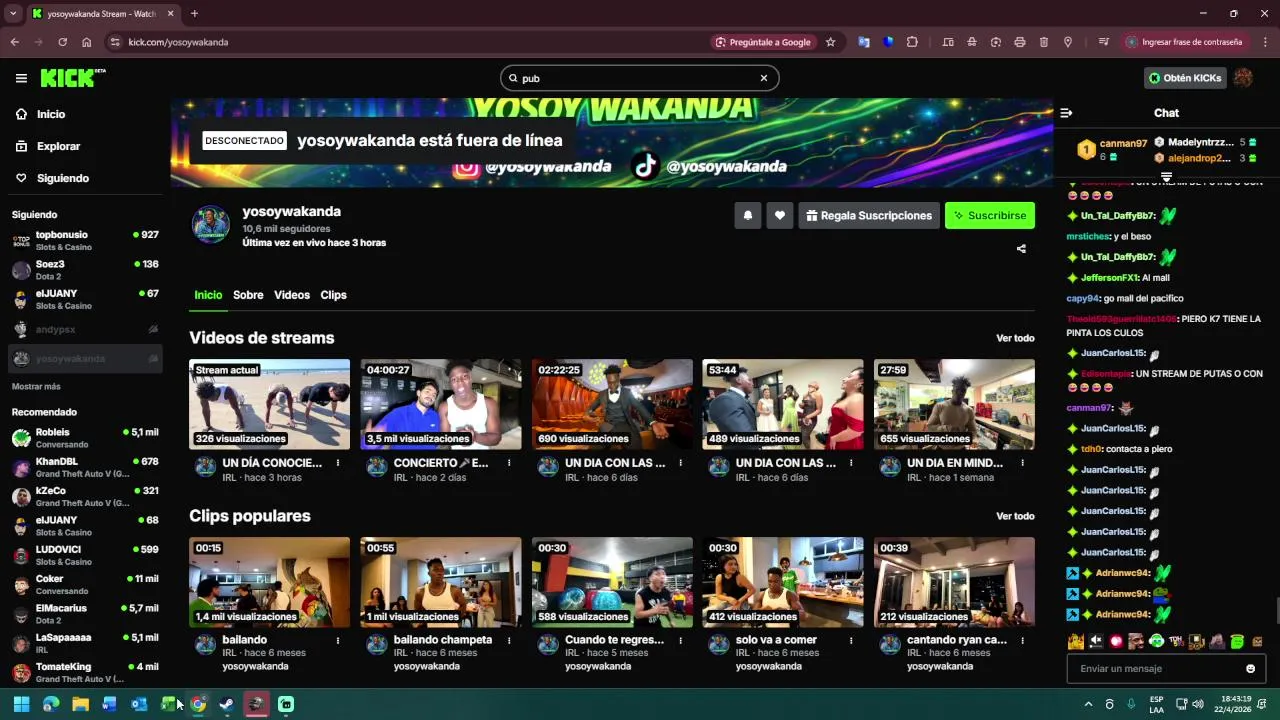Switch to the Clips tab

click(333, 295)
